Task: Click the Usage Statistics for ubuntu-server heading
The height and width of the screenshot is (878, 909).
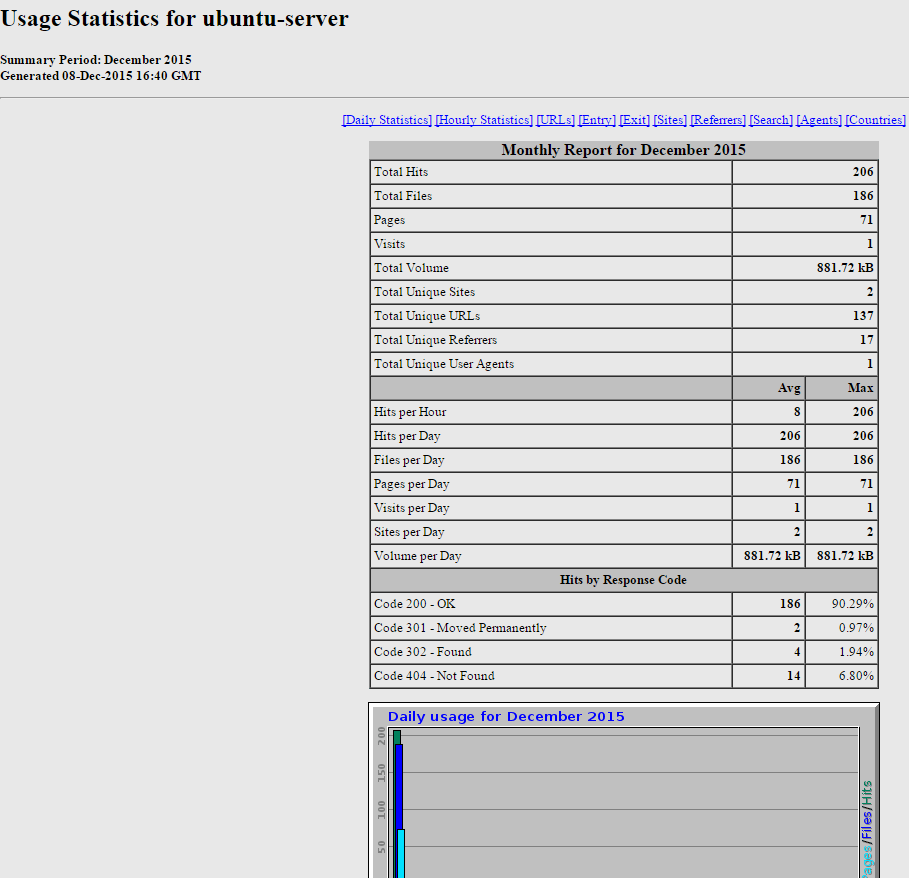Action: [x=175, y=19]
